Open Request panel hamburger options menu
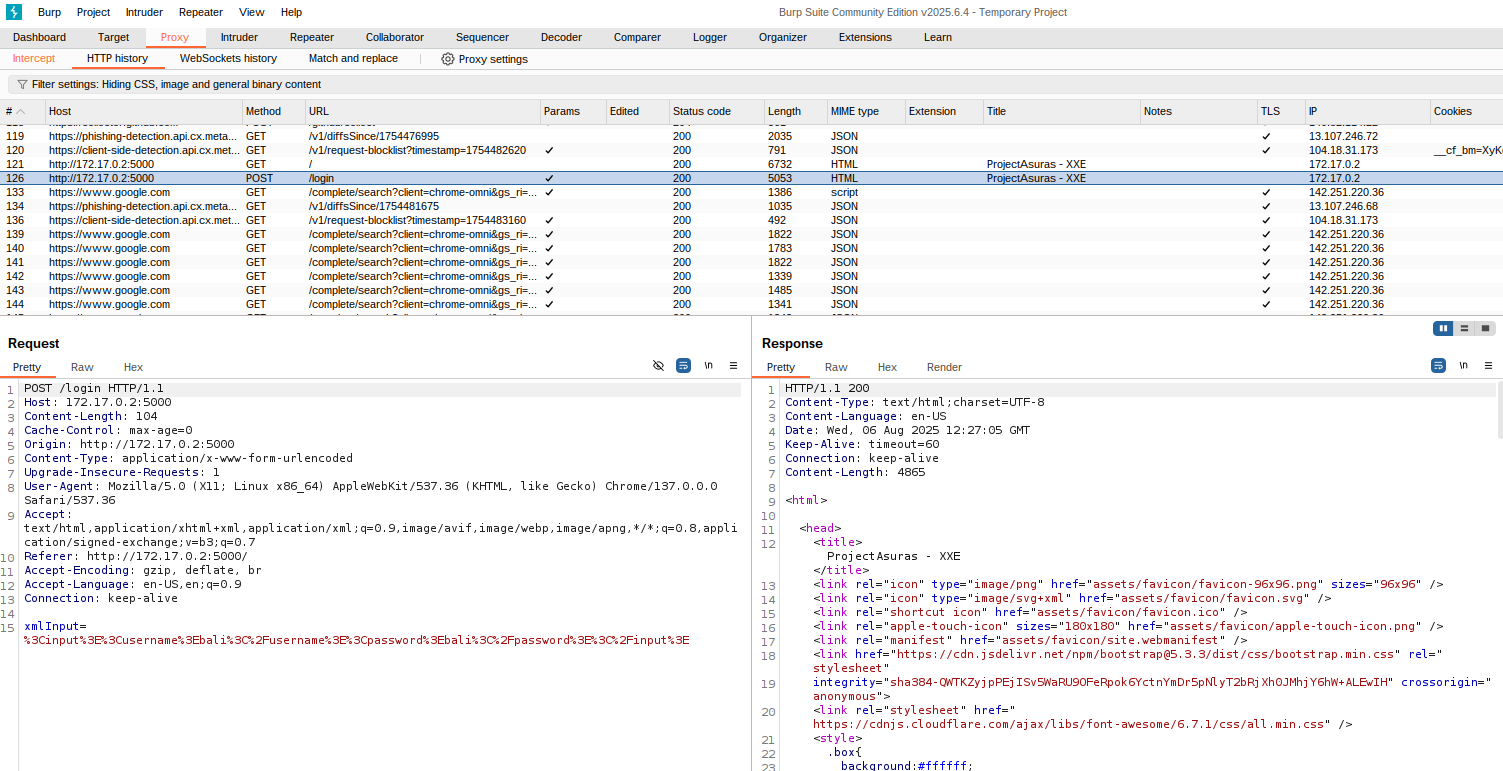The image size is (1503, 771). (x=733, y=366)
